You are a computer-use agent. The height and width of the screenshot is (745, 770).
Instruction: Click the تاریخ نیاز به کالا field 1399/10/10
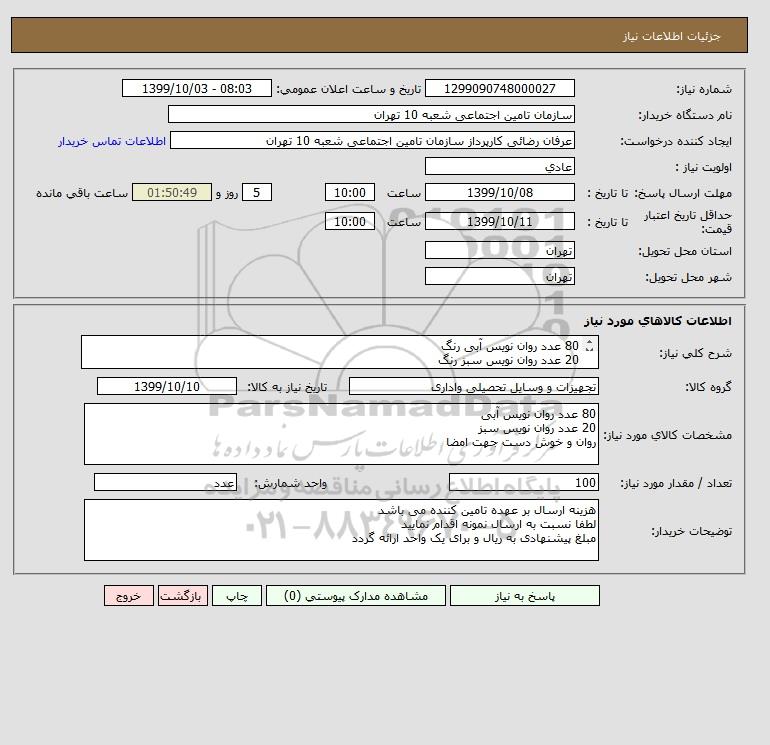coord(167,386)
